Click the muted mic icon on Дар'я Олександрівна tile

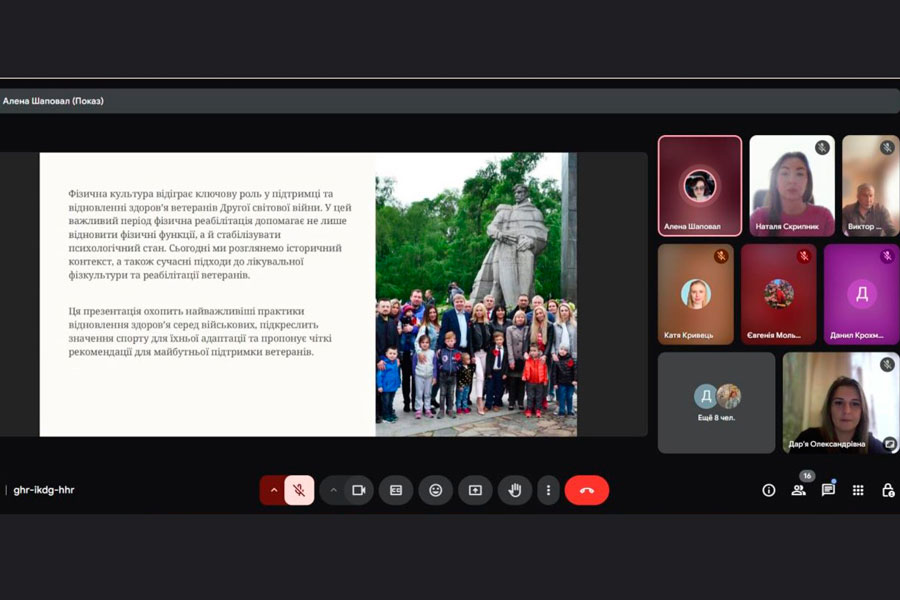click(887, 365)
